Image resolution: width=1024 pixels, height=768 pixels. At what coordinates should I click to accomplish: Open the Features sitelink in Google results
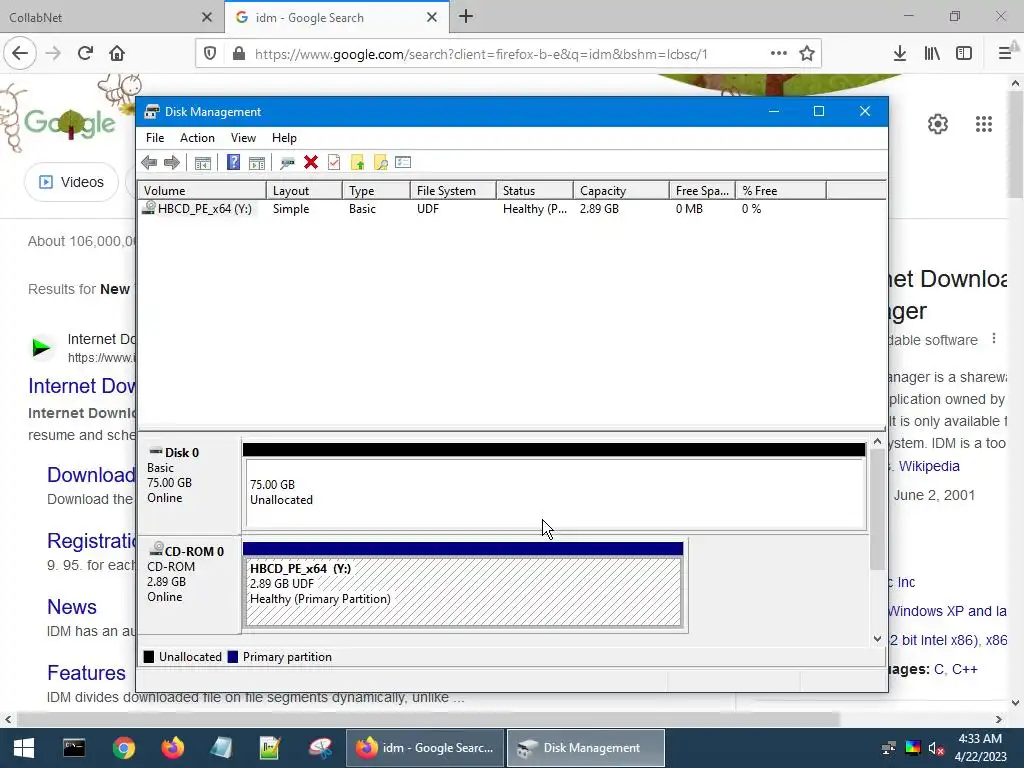pos(86,673)
